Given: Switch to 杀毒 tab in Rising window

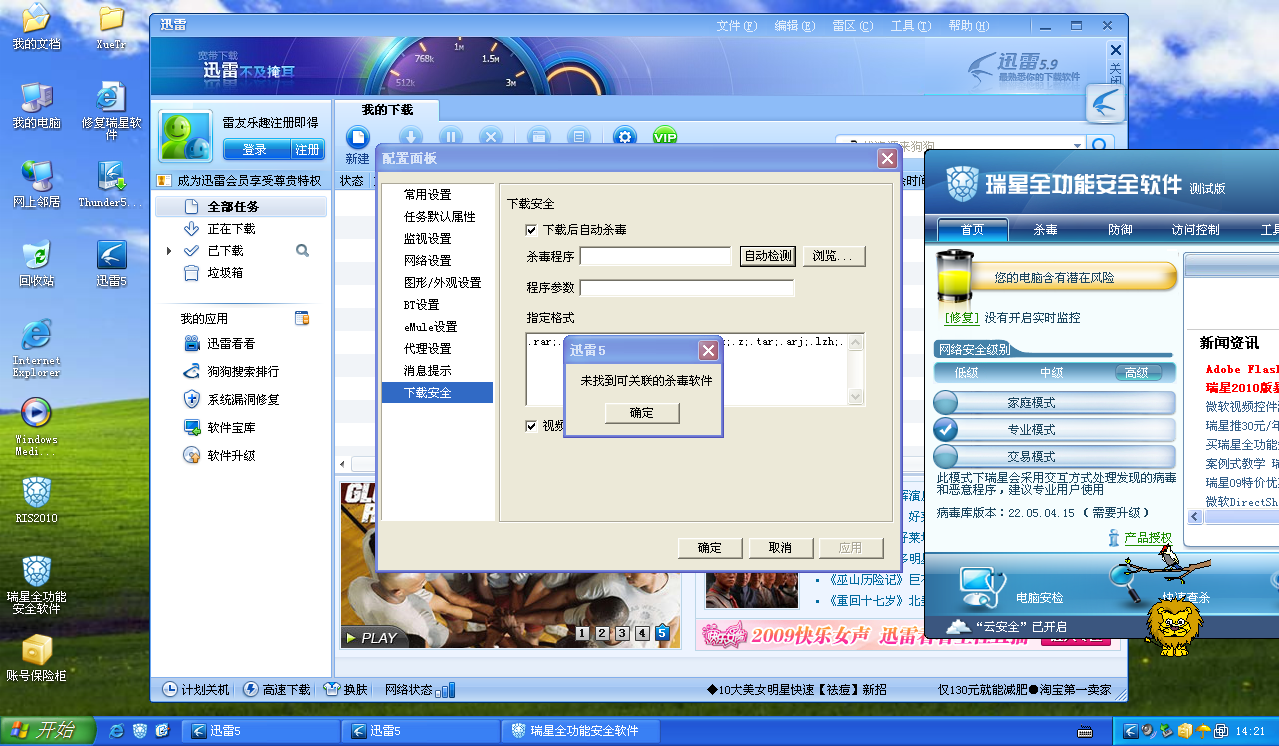Looking at the screenshot, I should click(x=1045, y=230).
